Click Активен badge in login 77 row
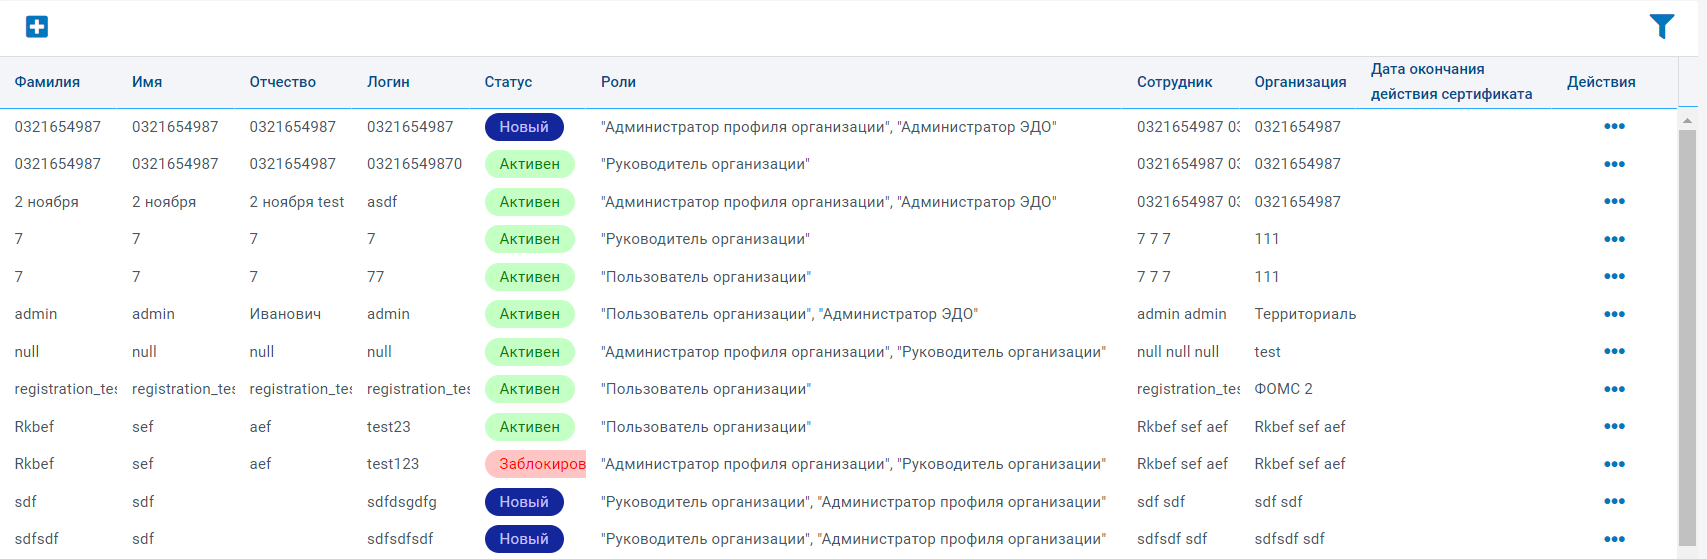1707x559 pixels. [x=530, y=277]
